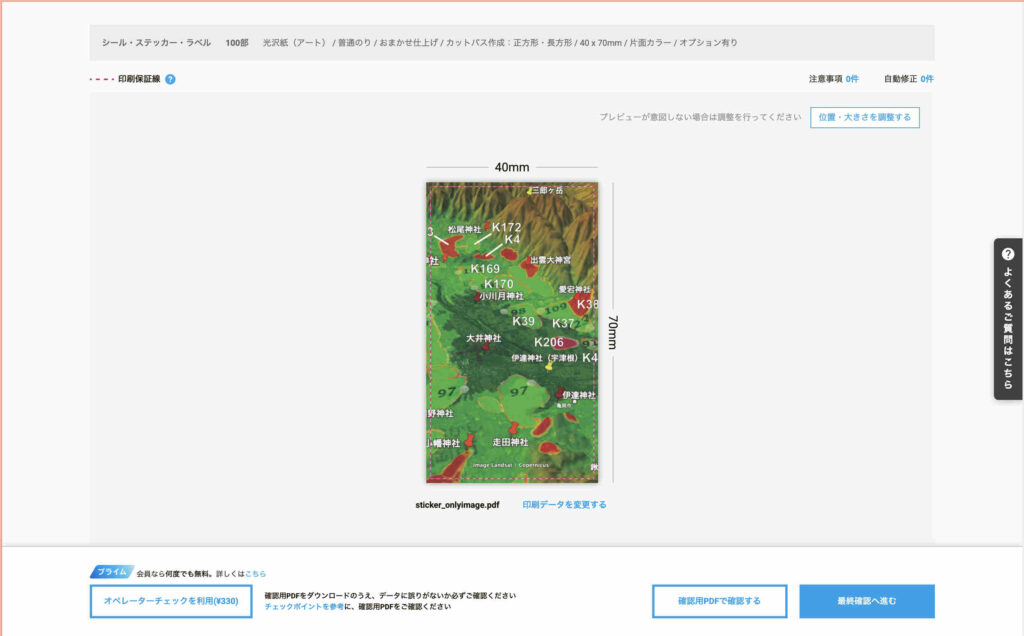The image size is (1024, 636).
Task: Click the 40mm width dimension label
Action: [x=512, y=167]
